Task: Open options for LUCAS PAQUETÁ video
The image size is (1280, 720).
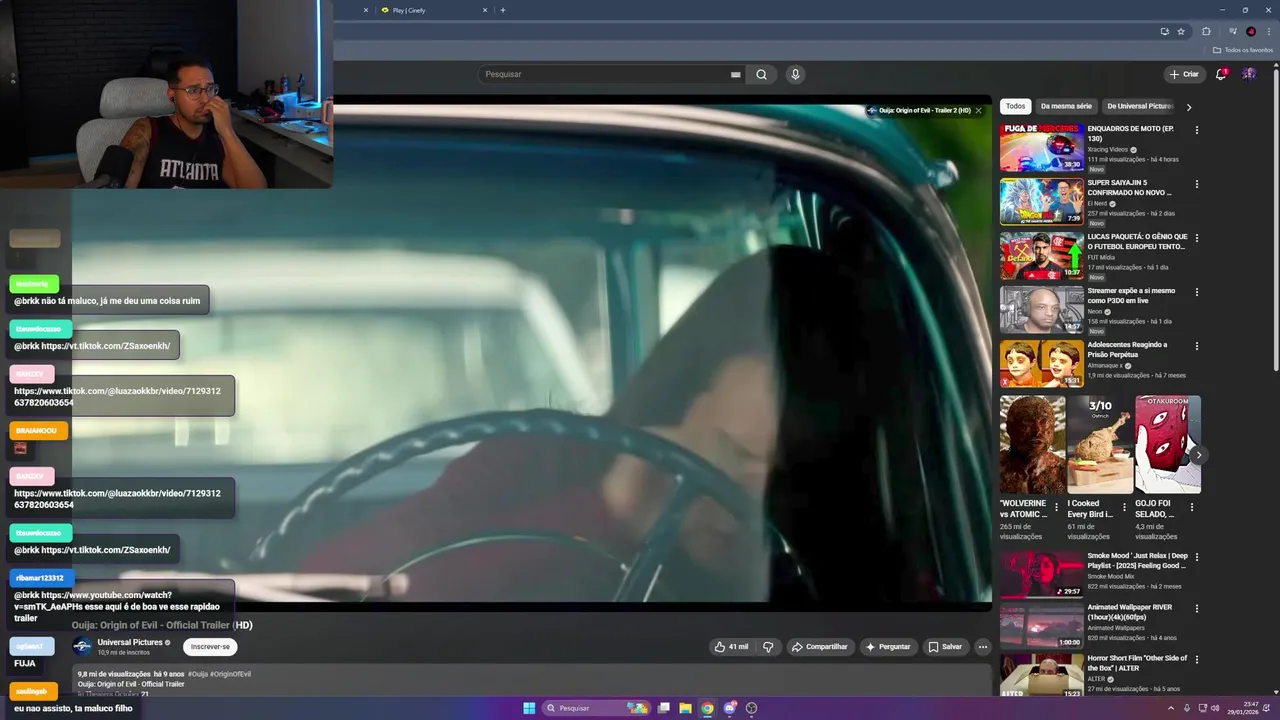Action: [1196, 238]
